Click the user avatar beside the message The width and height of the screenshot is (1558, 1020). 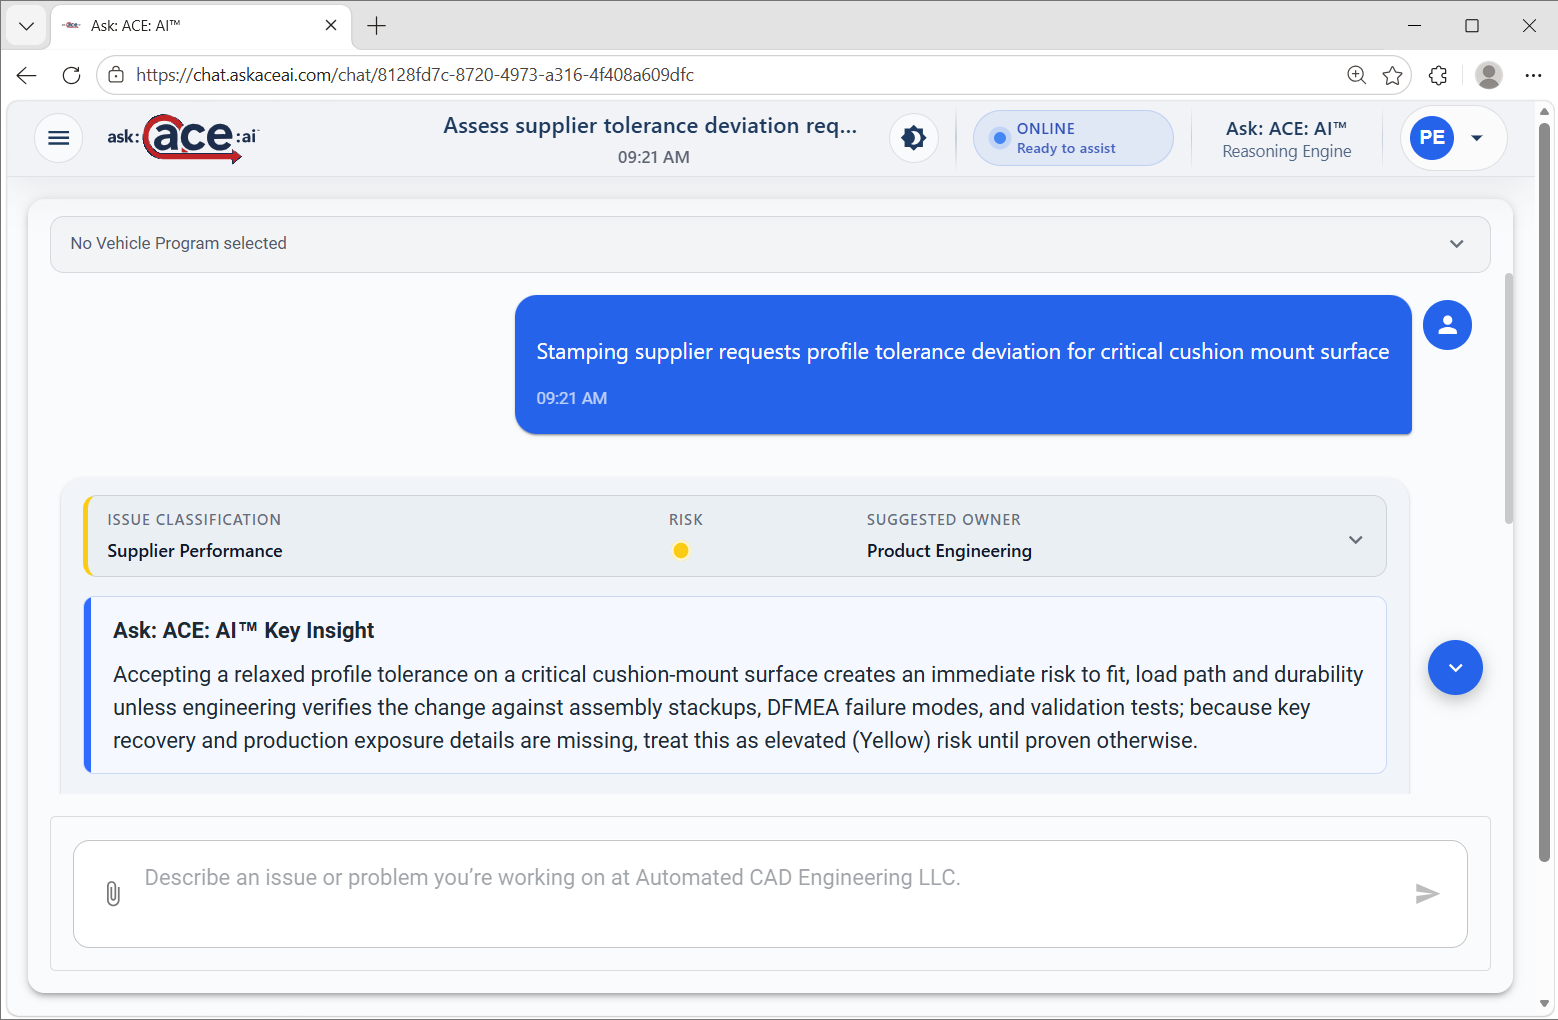click(x=1447, y=325)
